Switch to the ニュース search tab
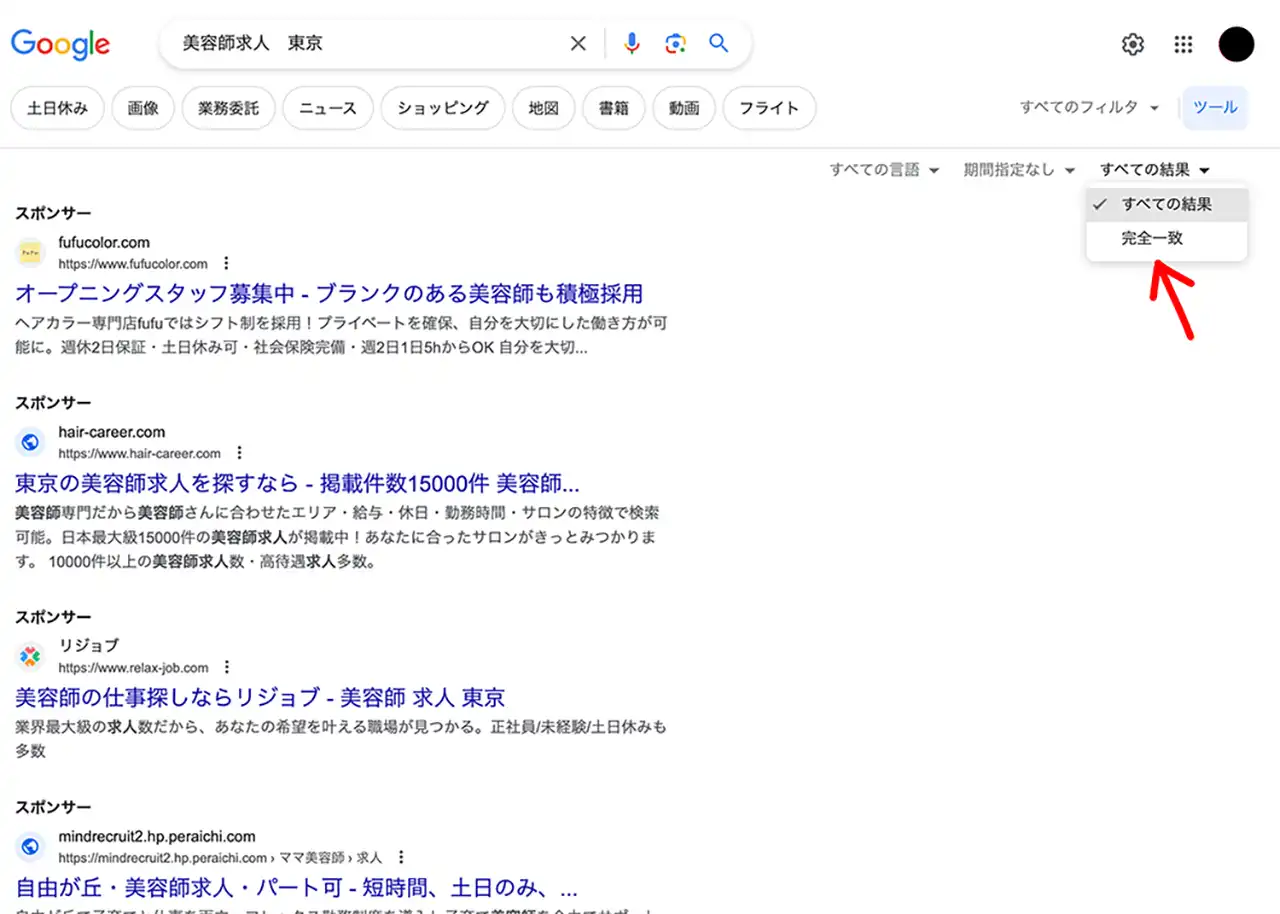Screen dimensions: 1280x914 pyautogui.click(x=328, y=108)
